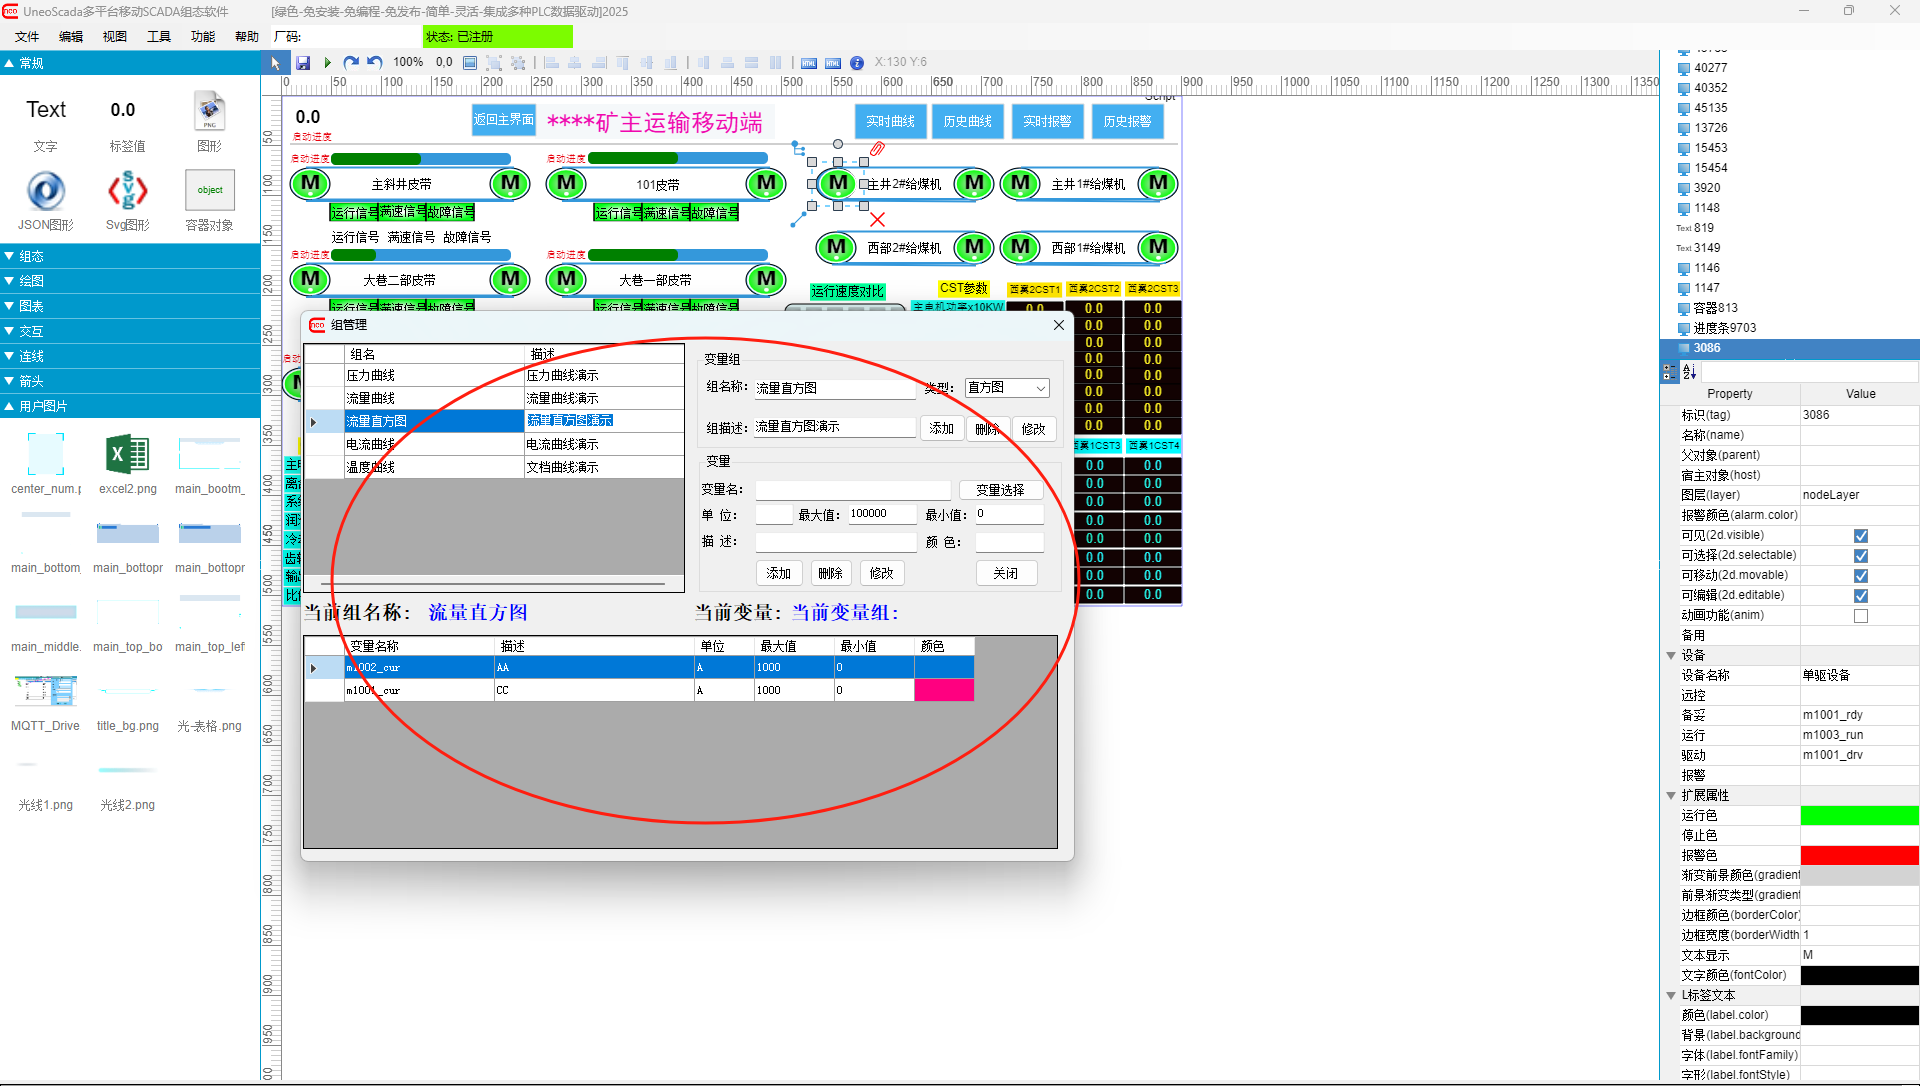Click the Redo arrow icon

coord(351,63)
